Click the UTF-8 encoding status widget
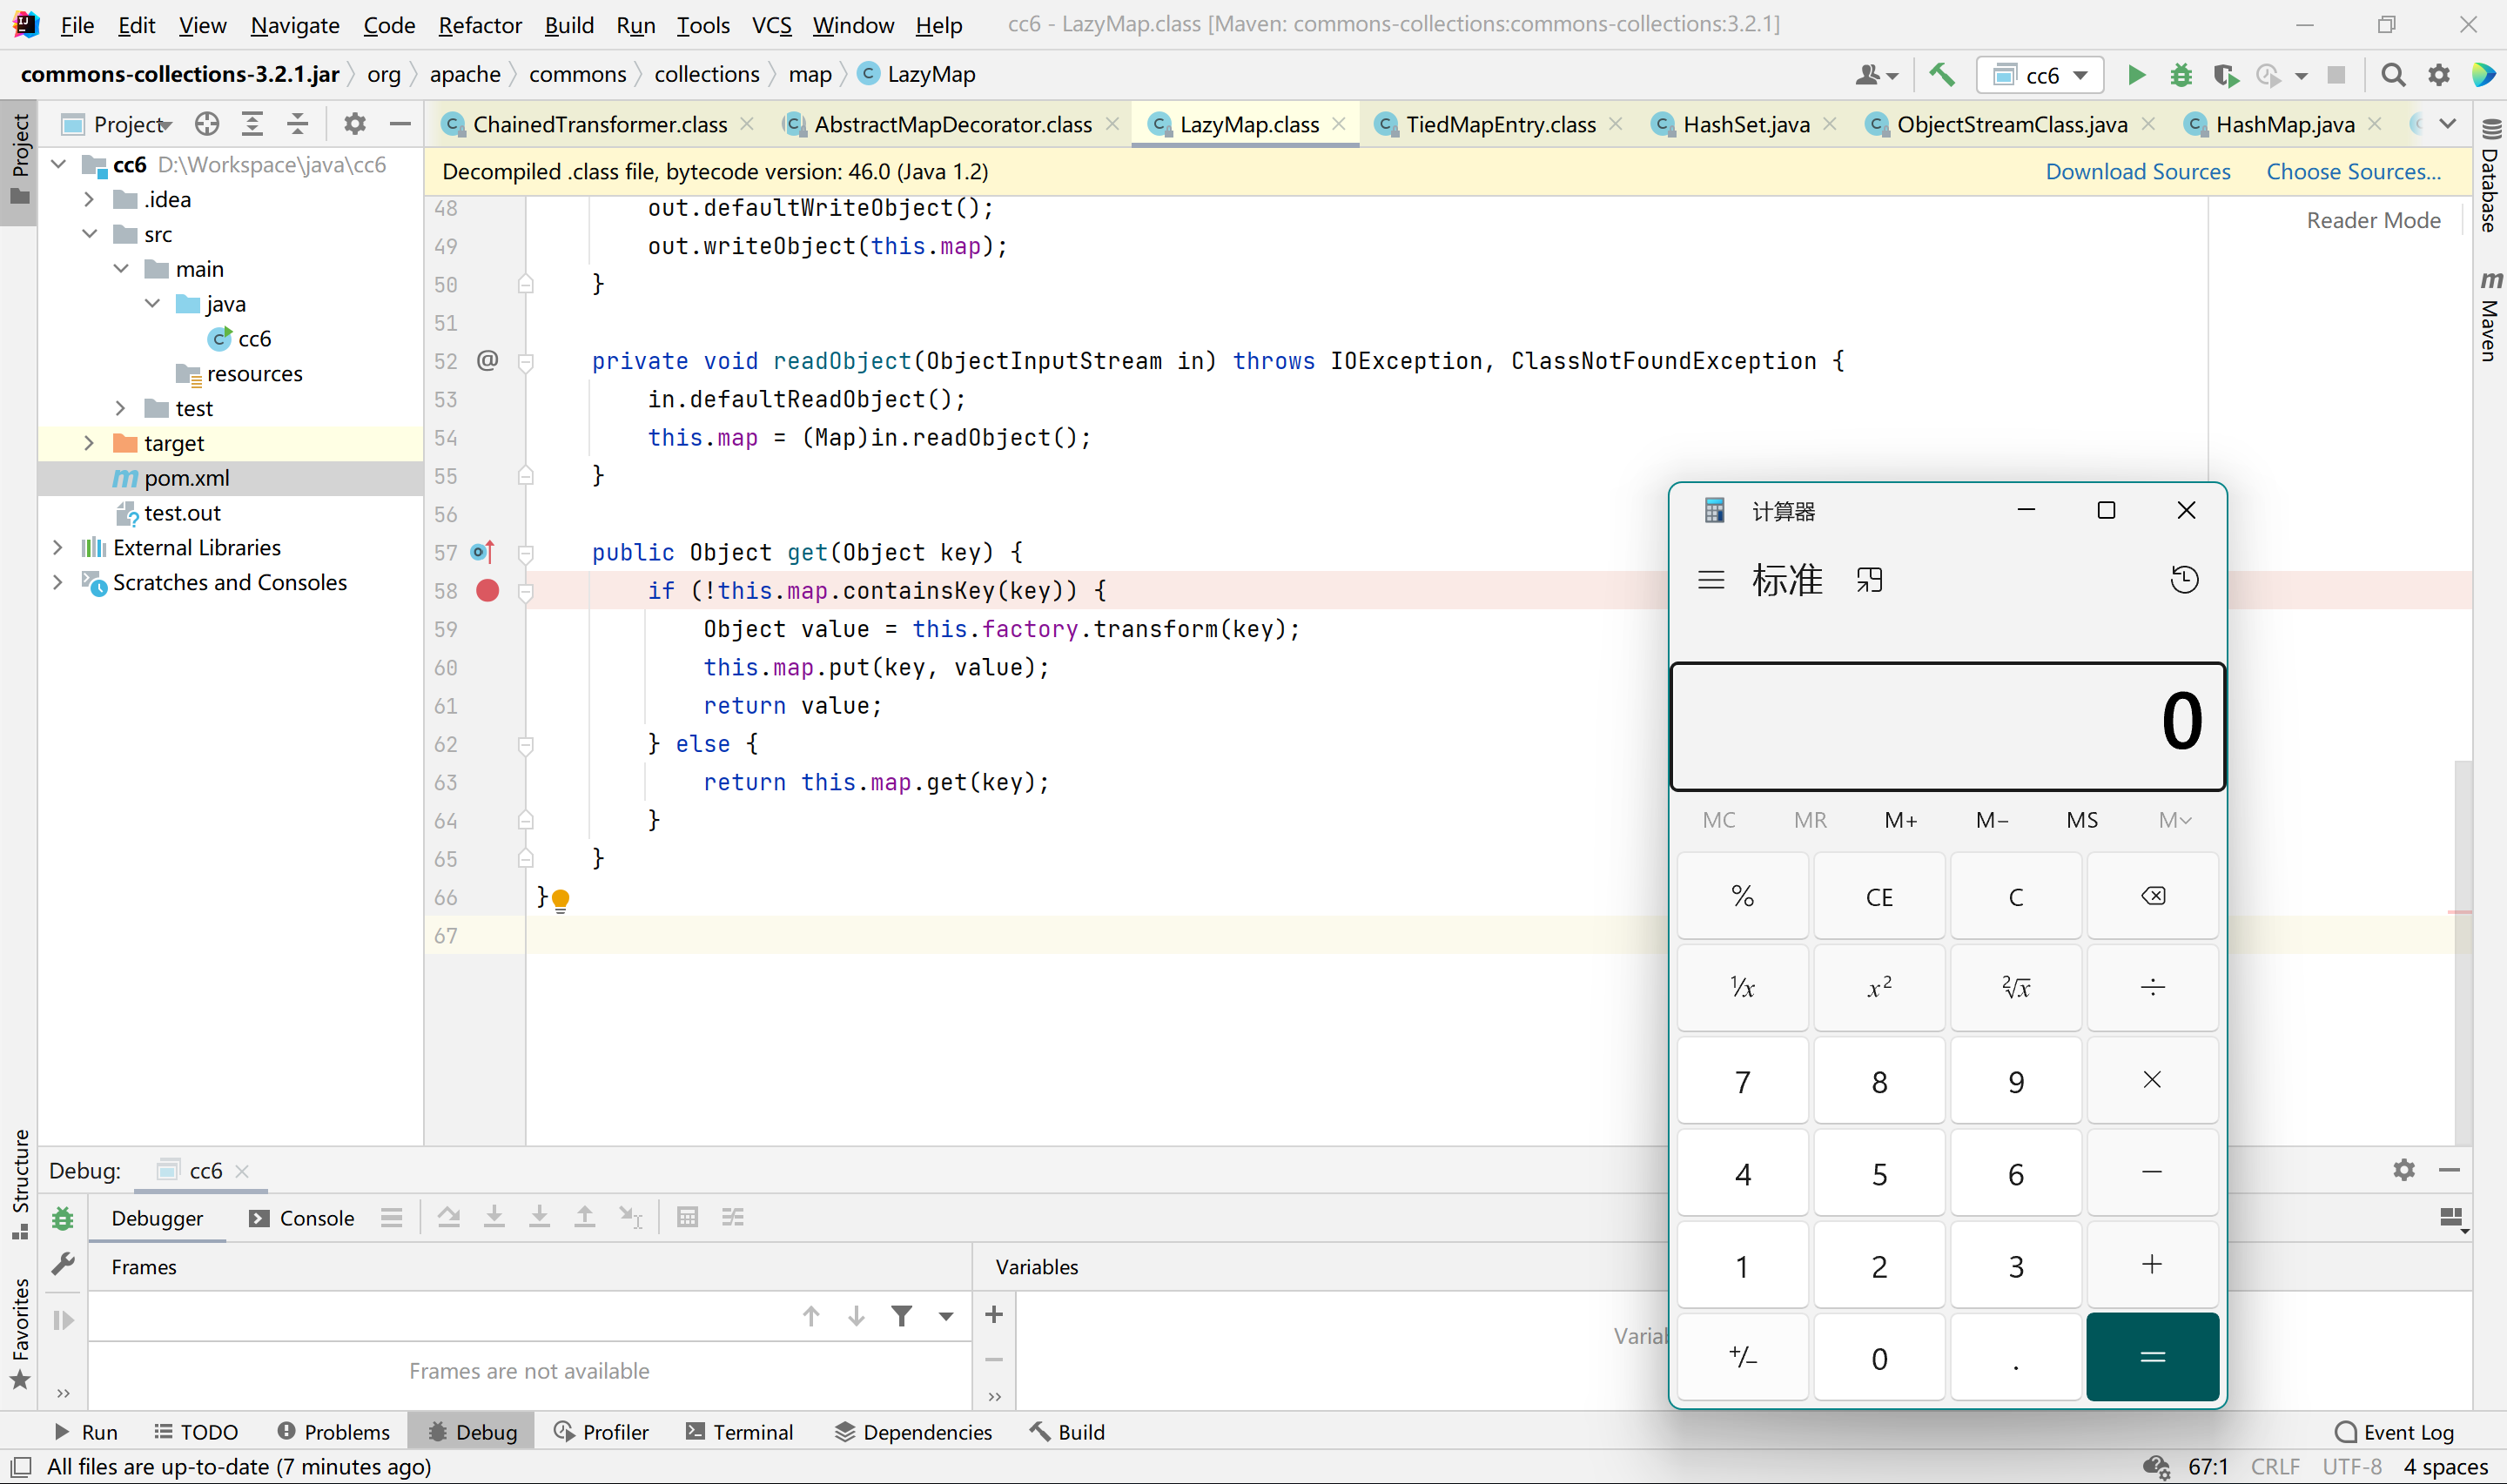 pyautogui.click(x=2351, y=1466)
